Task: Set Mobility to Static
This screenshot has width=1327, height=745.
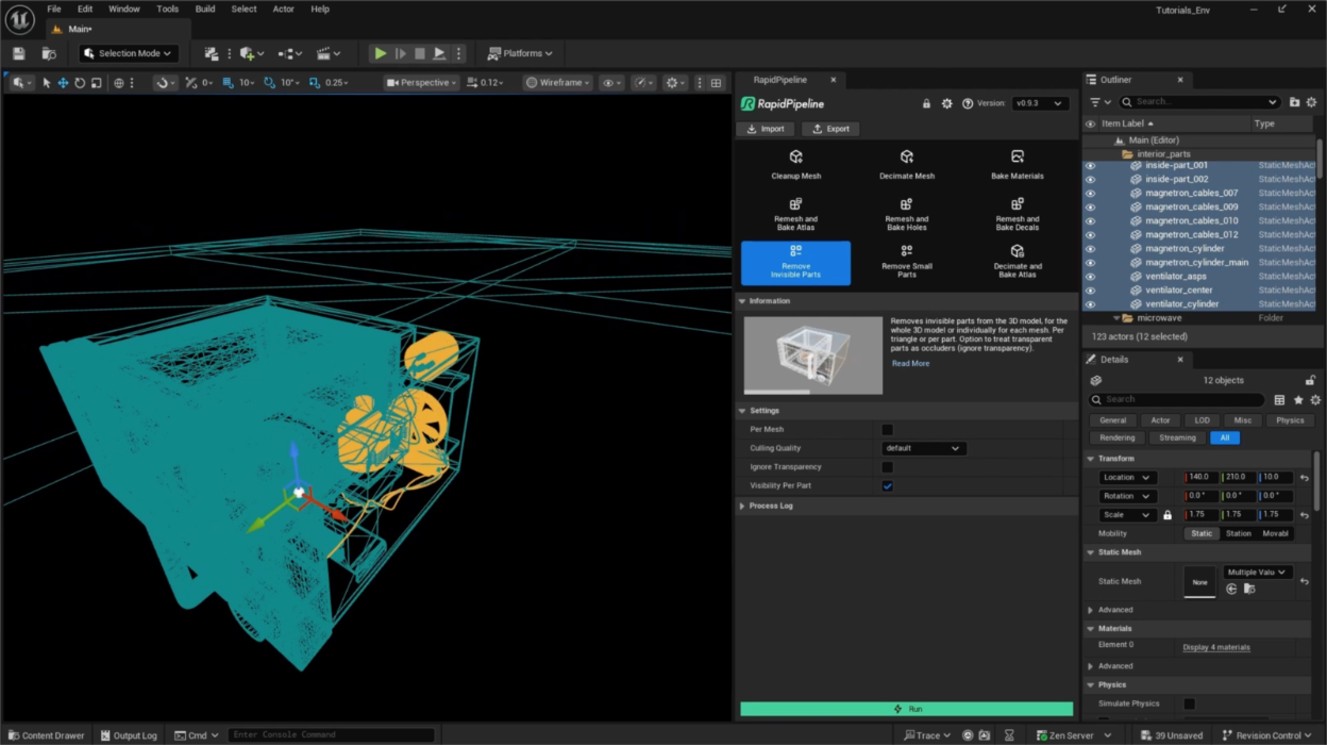Action: pos(1201,534)
